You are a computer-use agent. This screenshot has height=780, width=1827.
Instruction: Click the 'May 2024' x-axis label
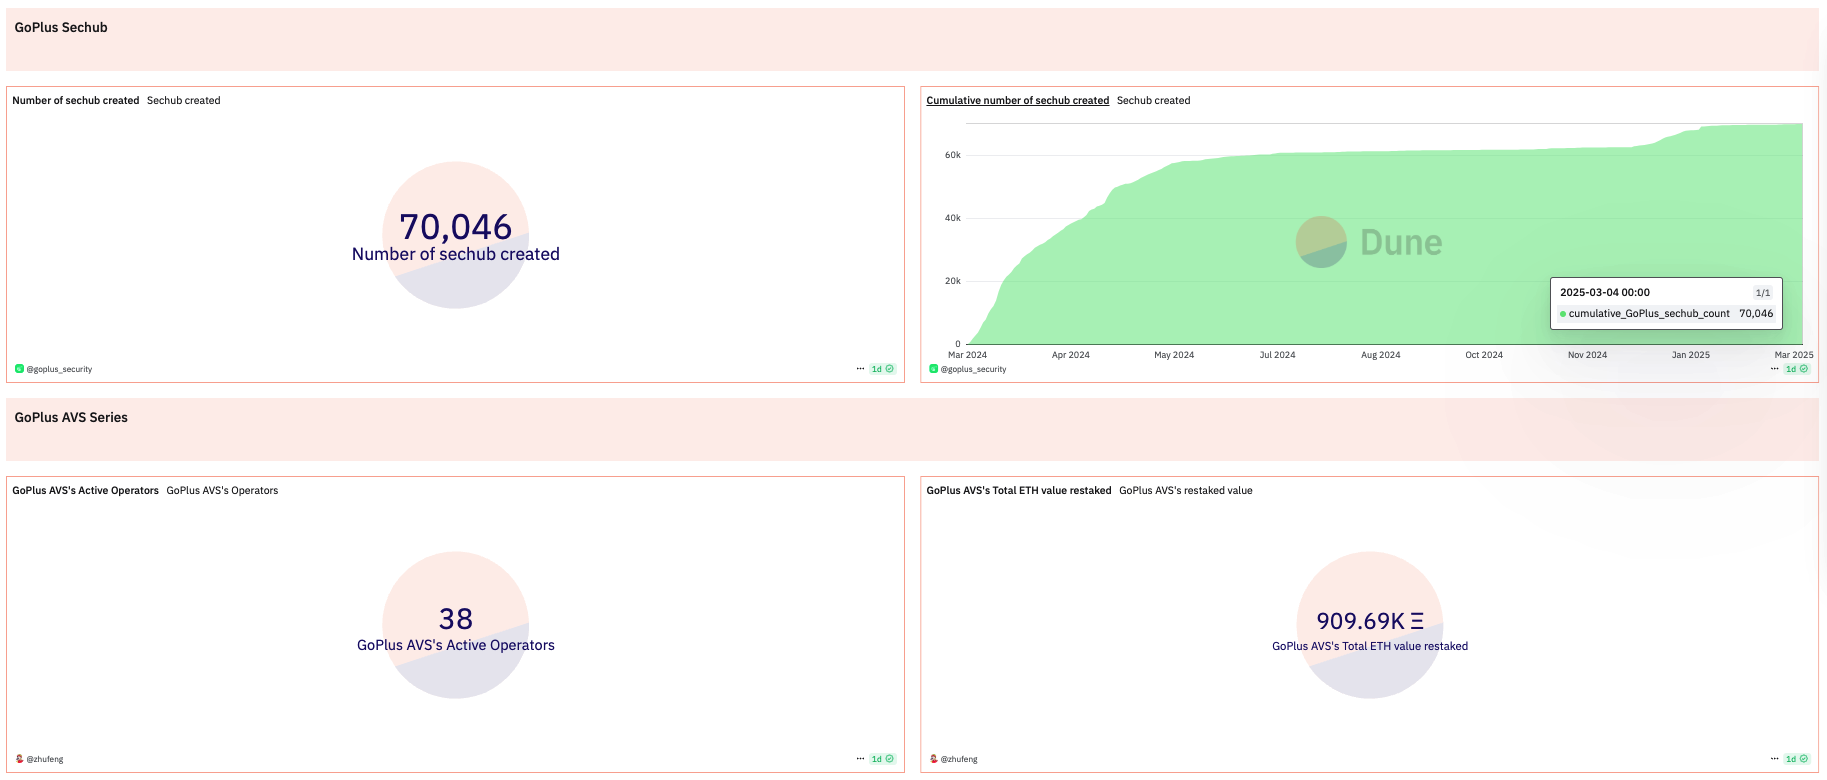[1174, 355]
